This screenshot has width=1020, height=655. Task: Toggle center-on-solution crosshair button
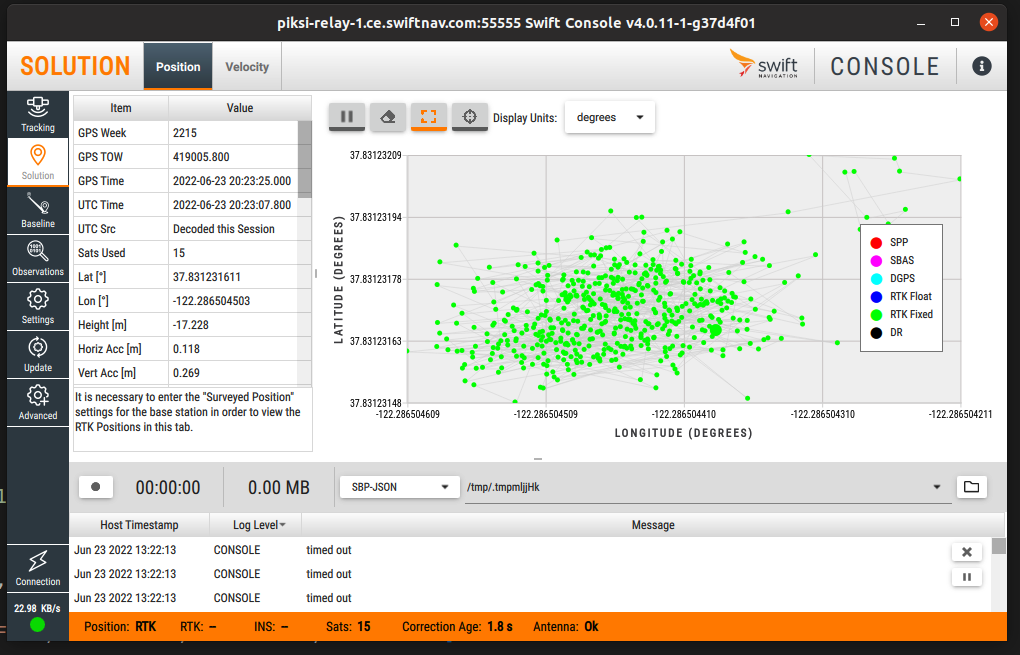click(x=470, y=116)
